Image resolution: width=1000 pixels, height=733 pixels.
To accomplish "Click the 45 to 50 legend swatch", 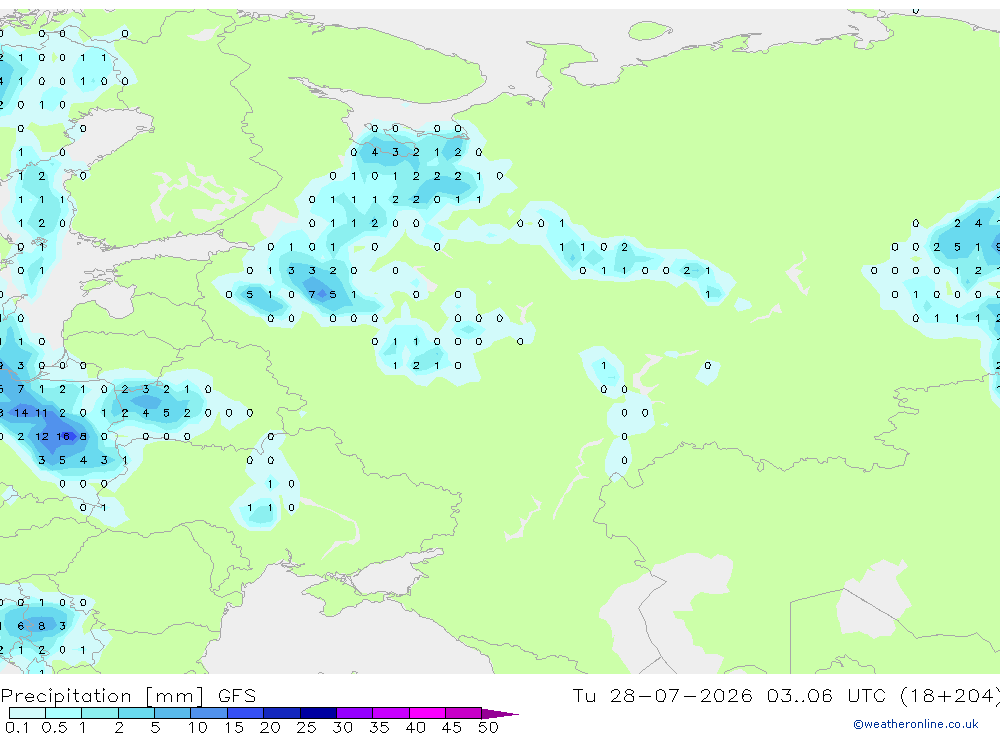I will click(464, 713).
